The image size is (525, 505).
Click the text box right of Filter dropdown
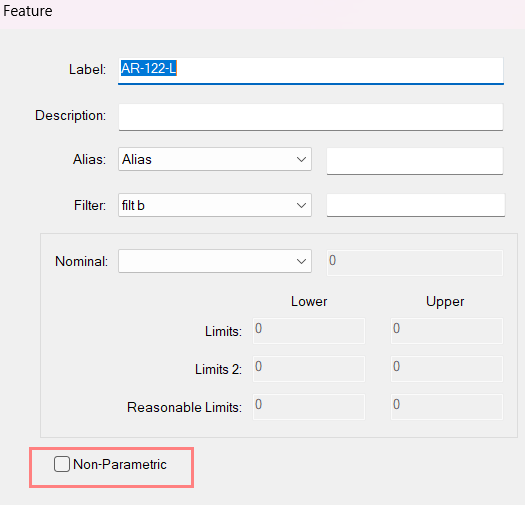coord(416,205)
